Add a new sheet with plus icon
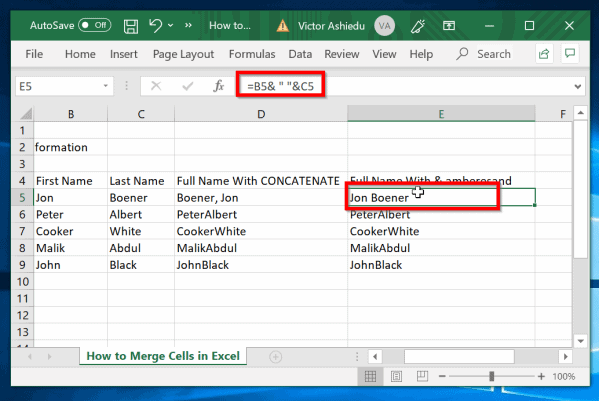599x401 pixels. coord(275,357)
